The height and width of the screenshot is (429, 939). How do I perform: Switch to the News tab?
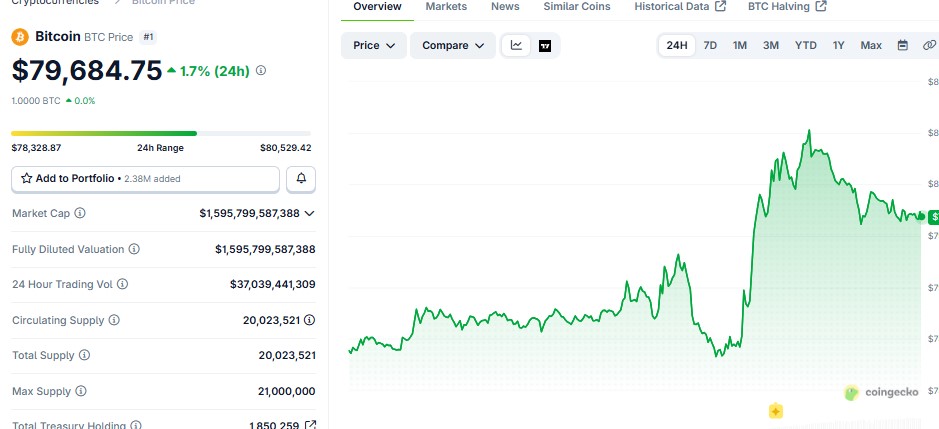pyautogui.click(x=505, y=7)
